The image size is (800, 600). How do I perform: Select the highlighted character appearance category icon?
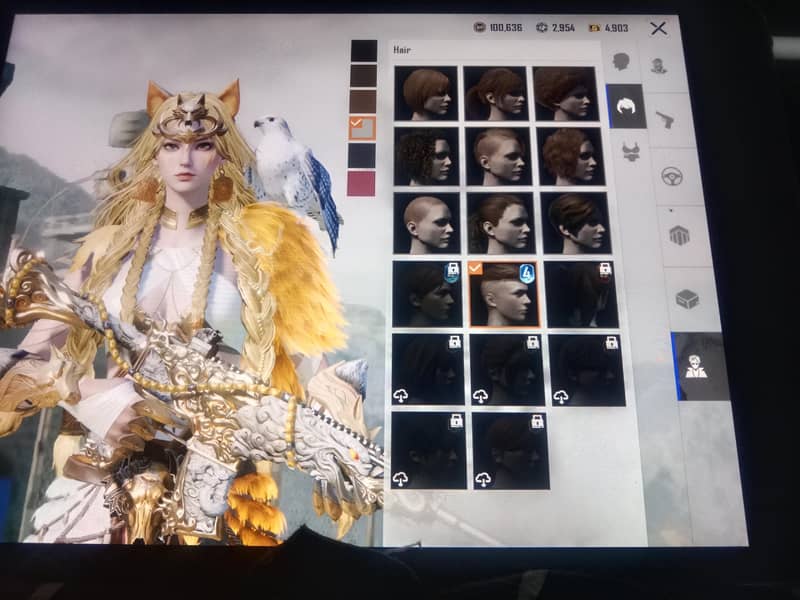(698, 366)
